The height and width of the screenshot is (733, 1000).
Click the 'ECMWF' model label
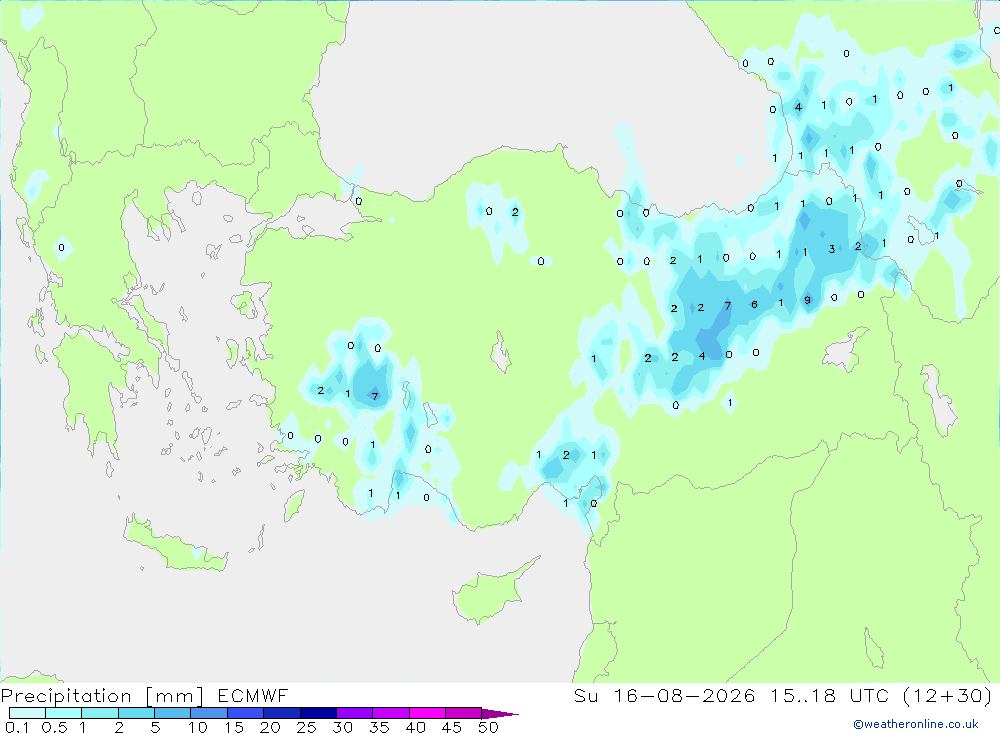[253, 695]
